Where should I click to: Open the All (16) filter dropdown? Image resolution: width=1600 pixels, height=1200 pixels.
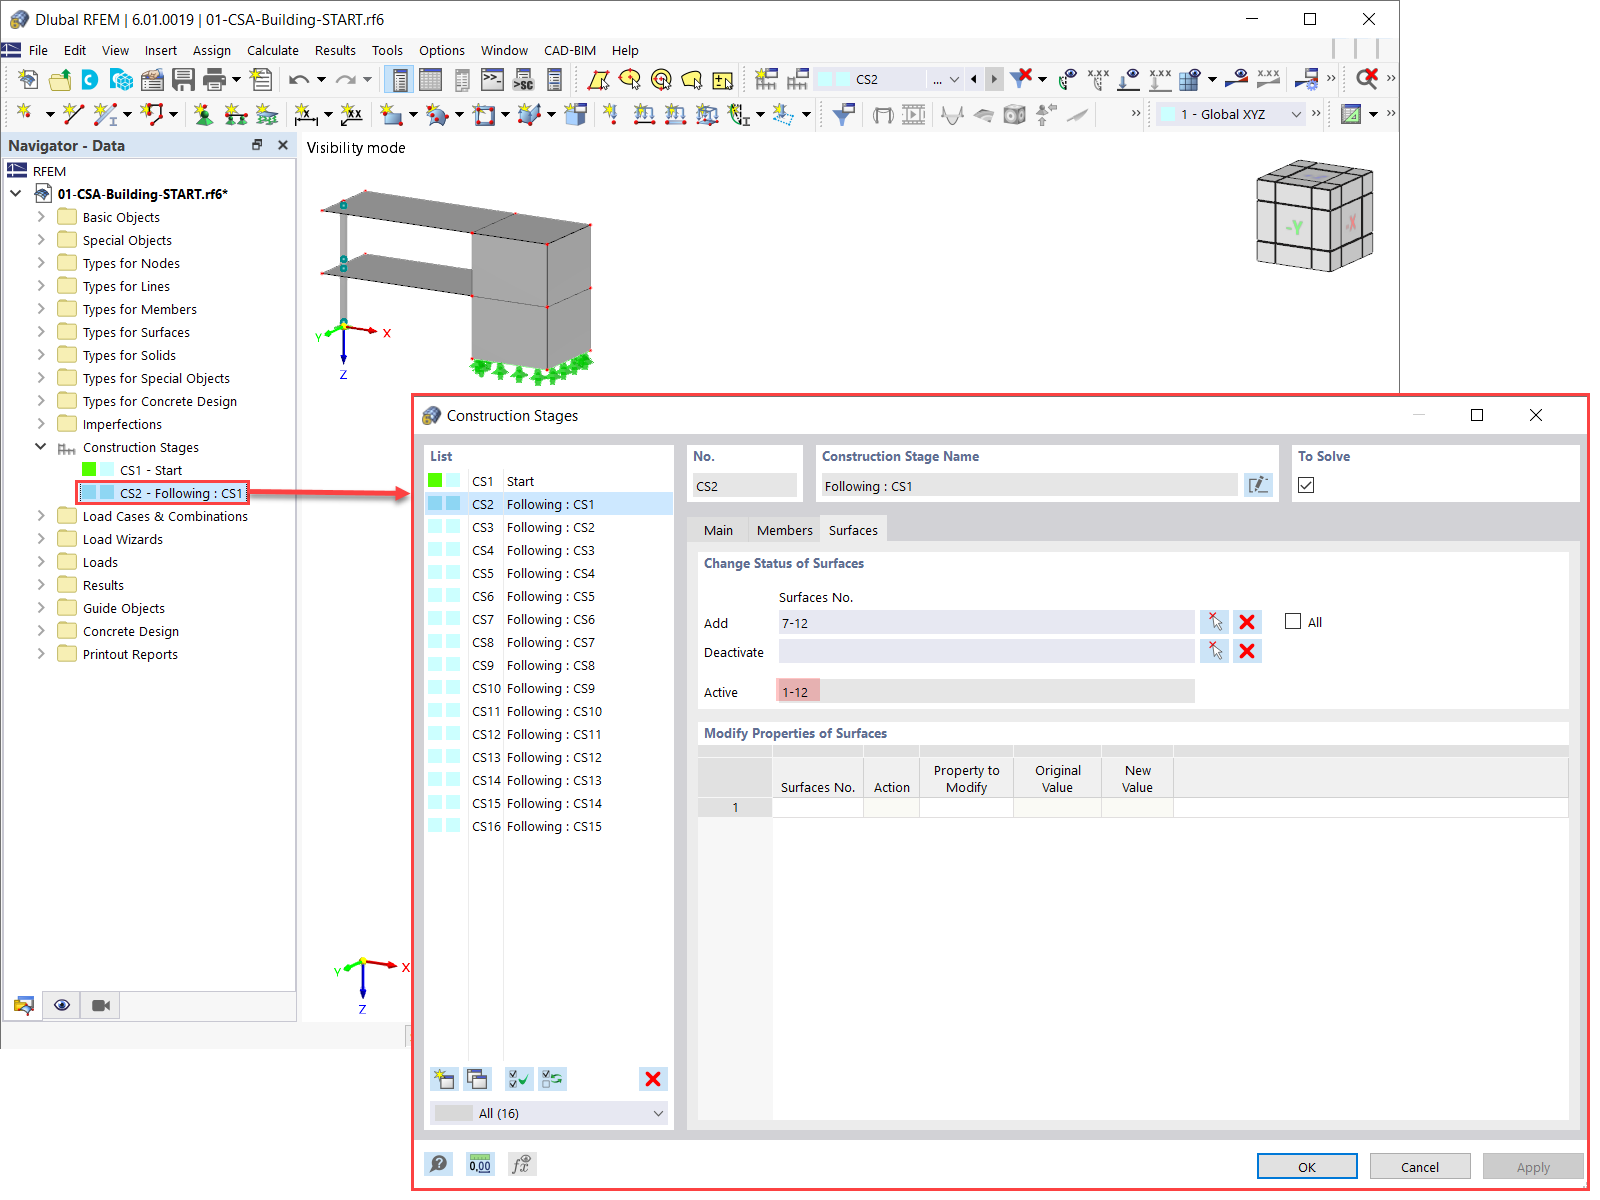tap(549, 1113)
